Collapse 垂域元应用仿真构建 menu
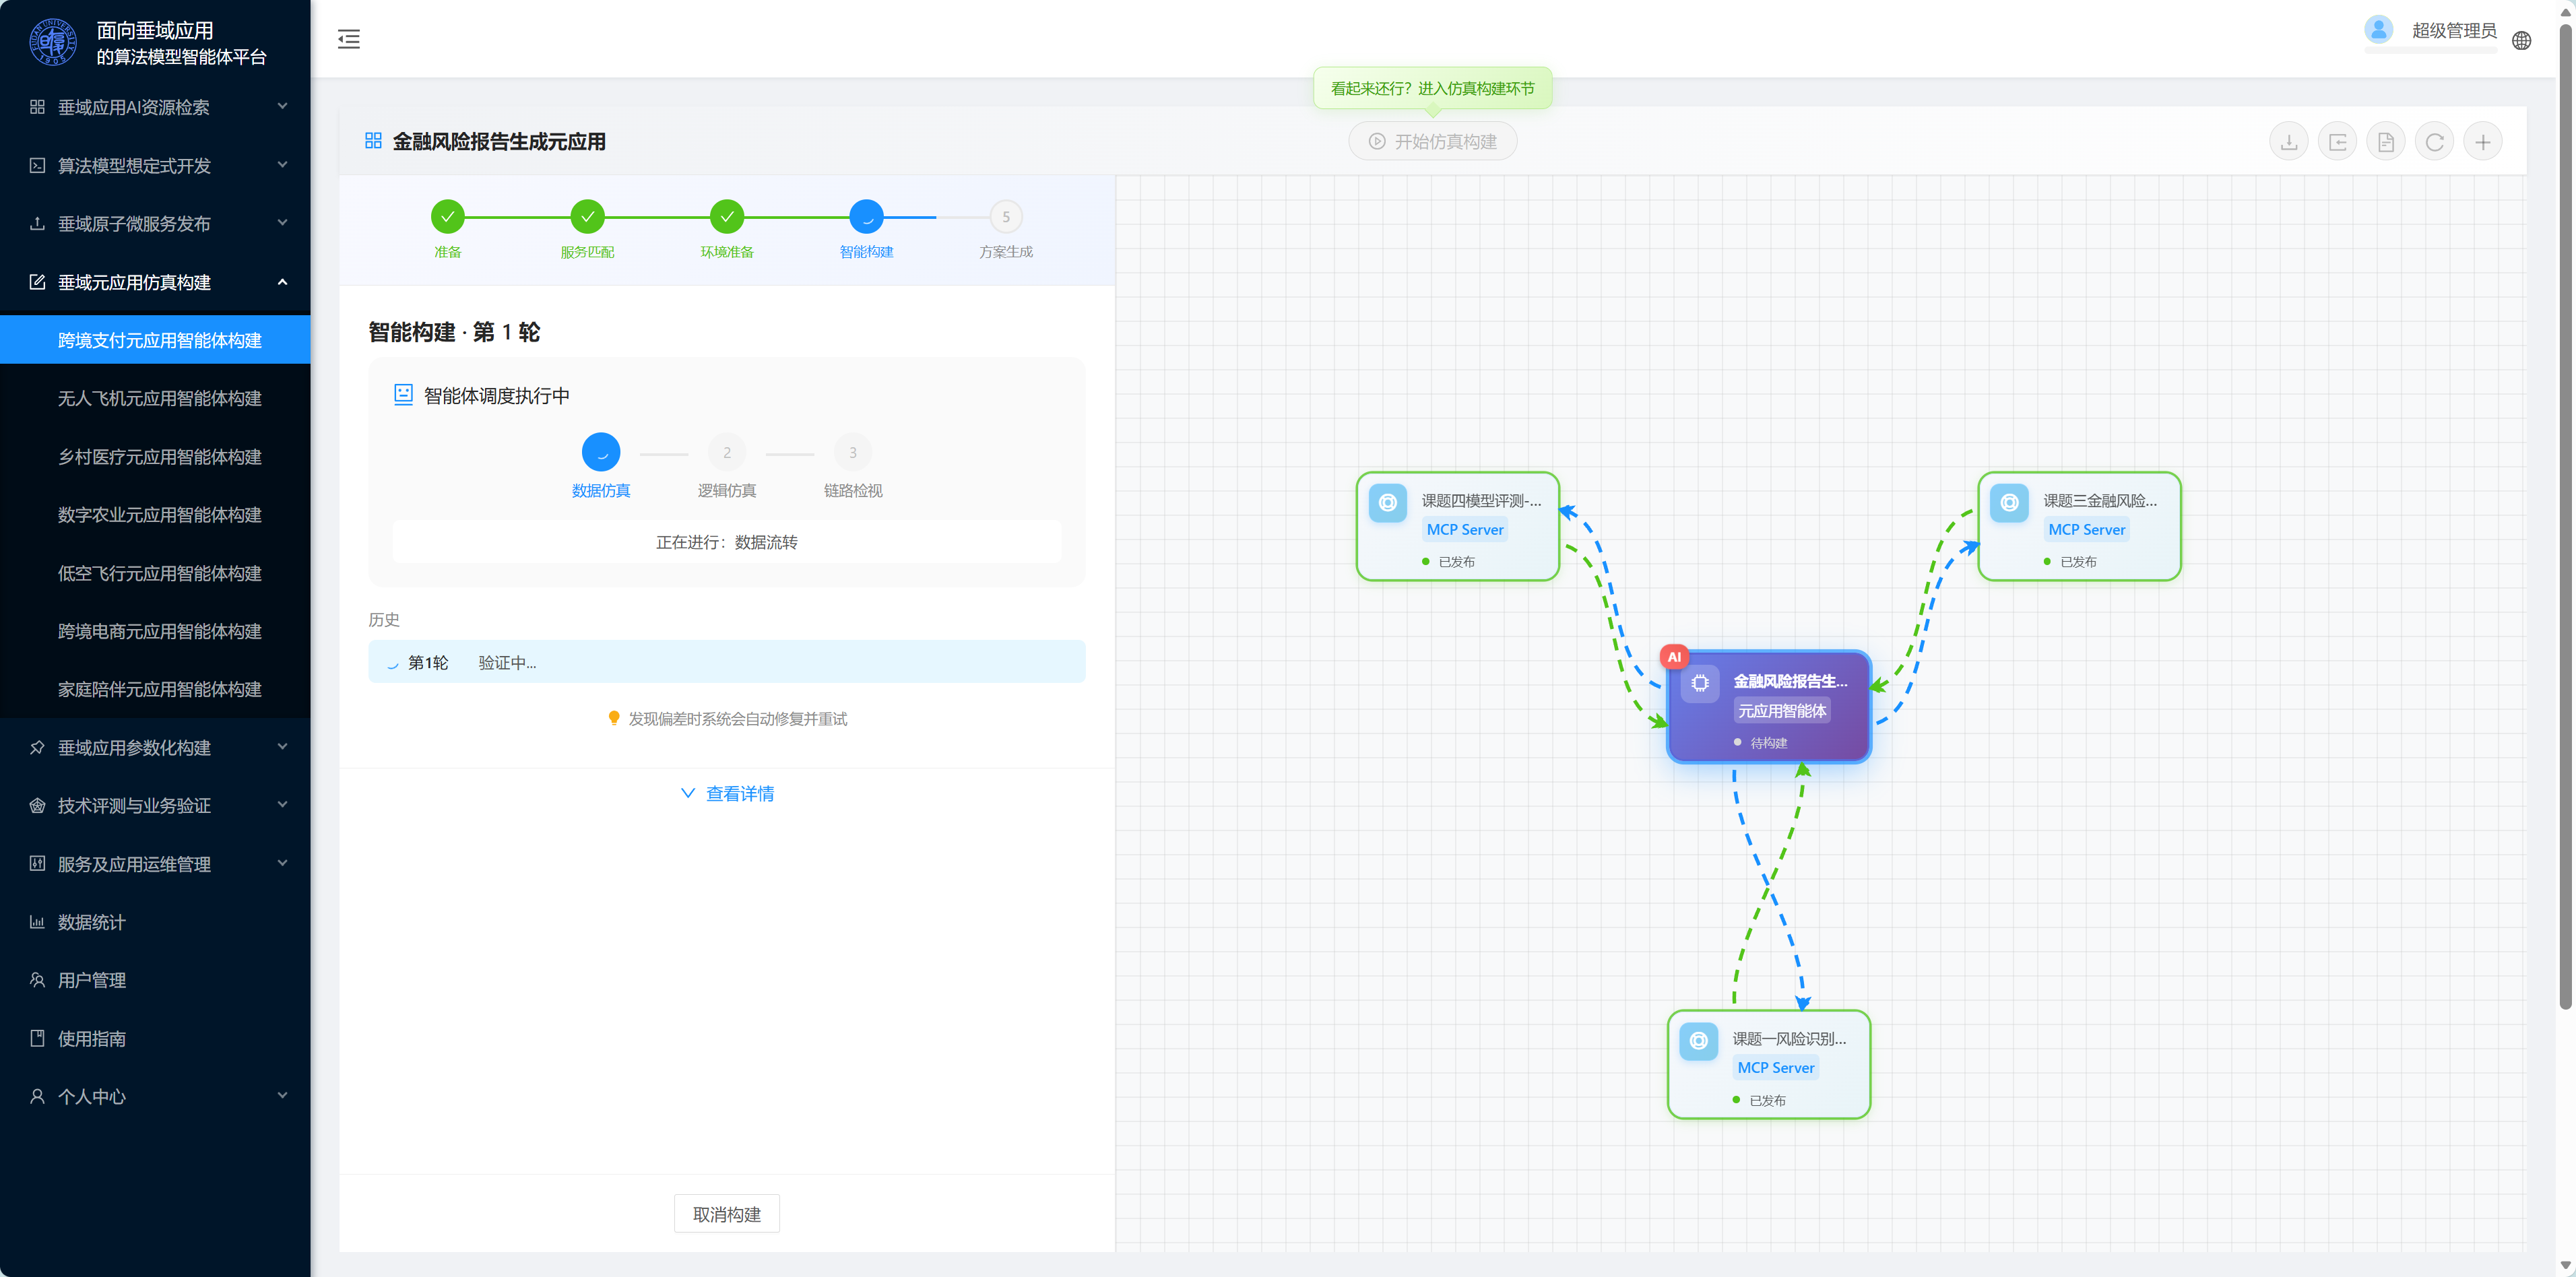 (x=155, y=282)
